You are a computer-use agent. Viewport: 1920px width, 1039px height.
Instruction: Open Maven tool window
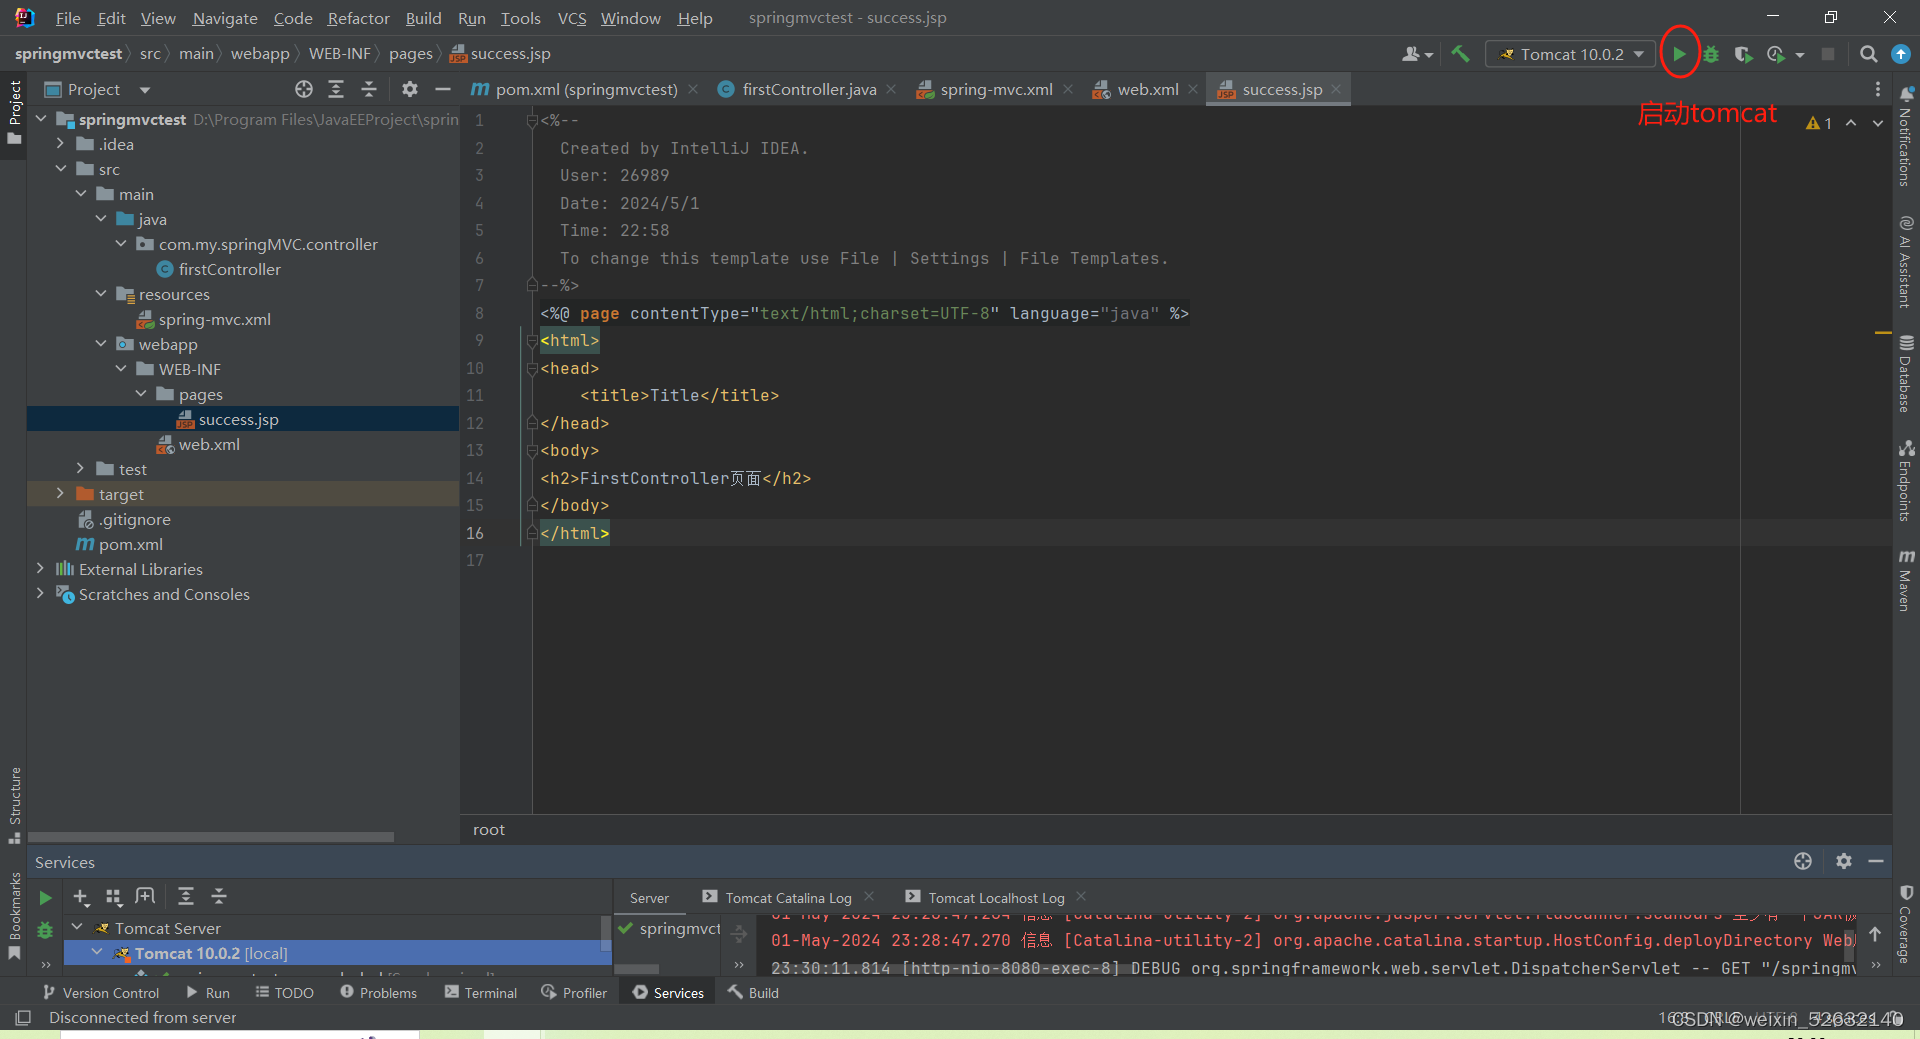pos(1906,580)
